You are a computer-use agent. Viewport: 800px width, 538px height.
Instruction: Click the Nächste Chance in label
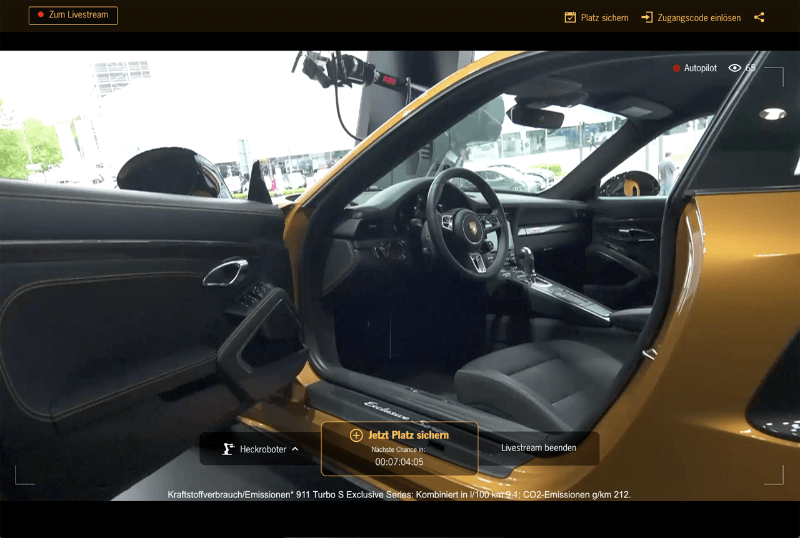pos(398,450)
